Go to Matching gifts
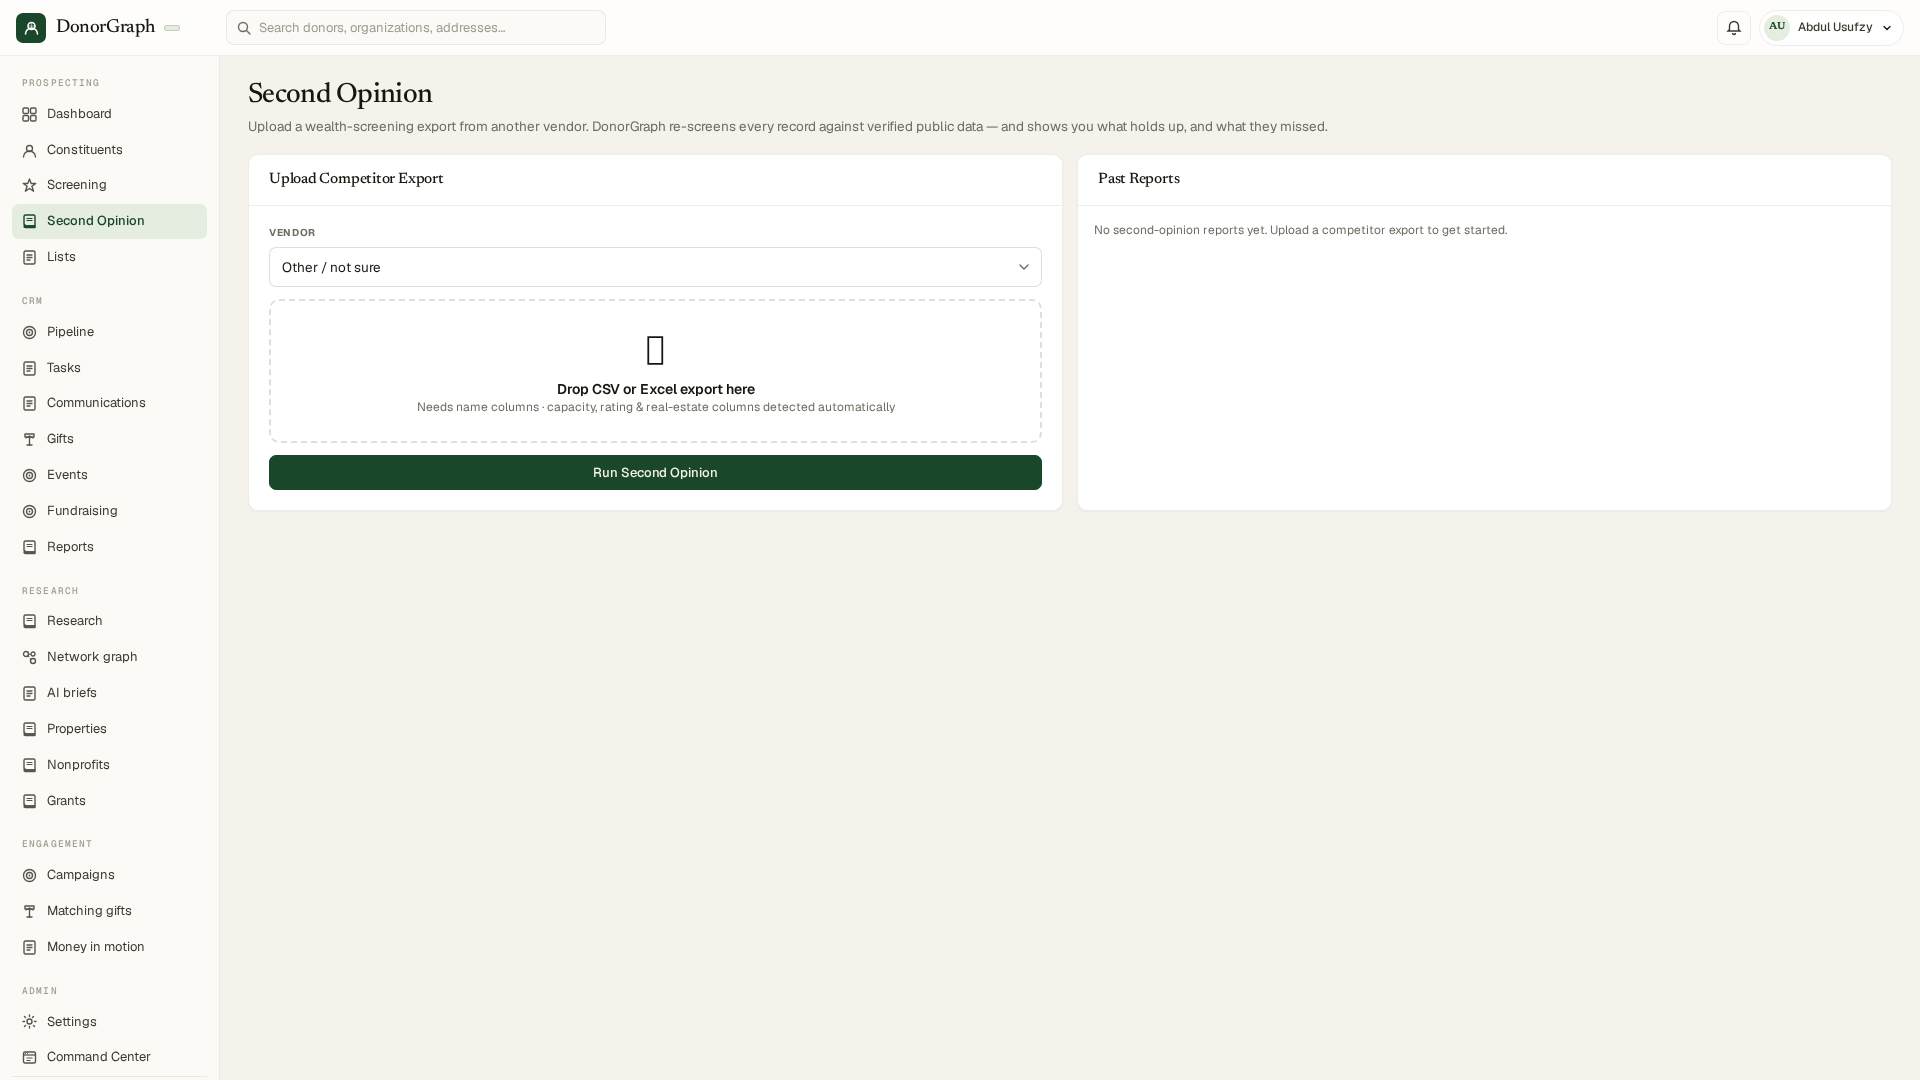1920x1080 pixels. pyautogui.click(x=109, y=911)
